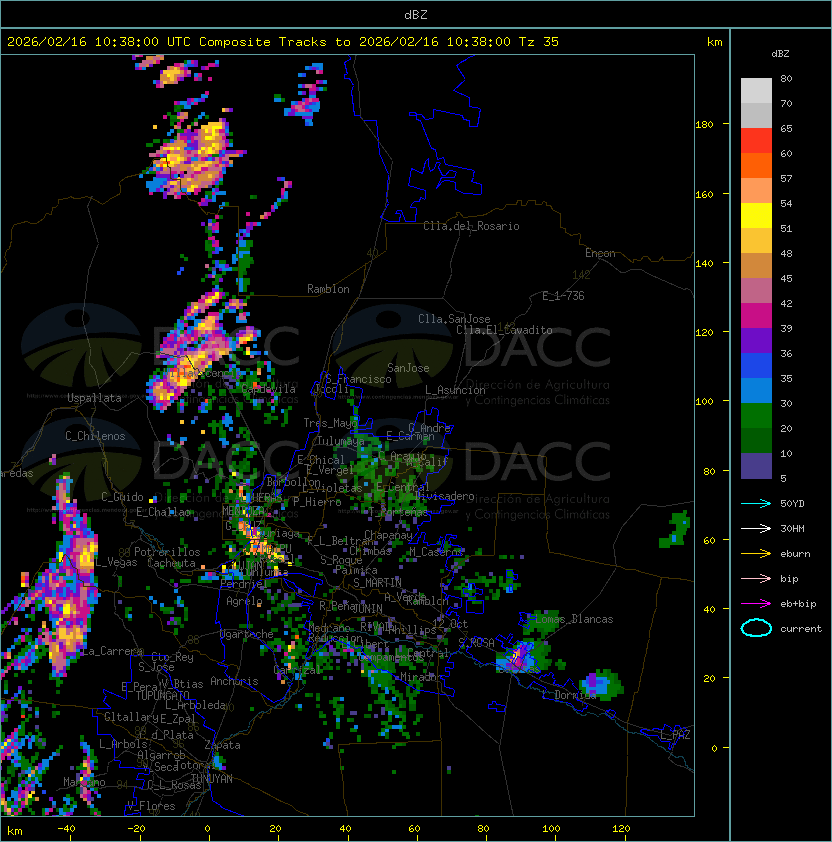This screenshot has height=842, width=832.
Task: Click the 30HM white arrow legend icon
Action: click(x=756, y=528)
